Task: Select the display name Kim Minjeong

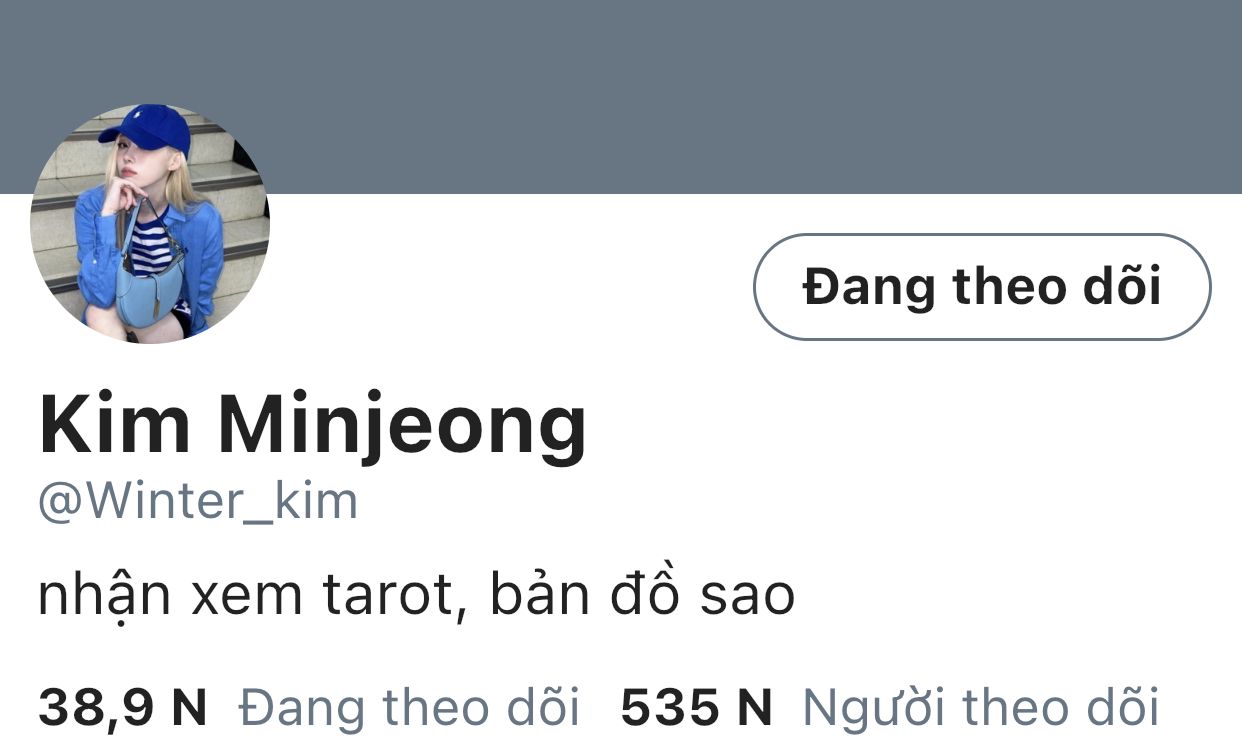Action: pyautogui.click(x=312, y=426)
